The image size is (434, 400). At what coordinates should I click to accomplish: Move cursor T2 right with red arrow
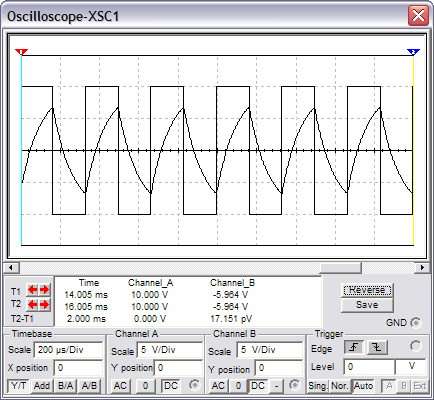pos(45,305)
